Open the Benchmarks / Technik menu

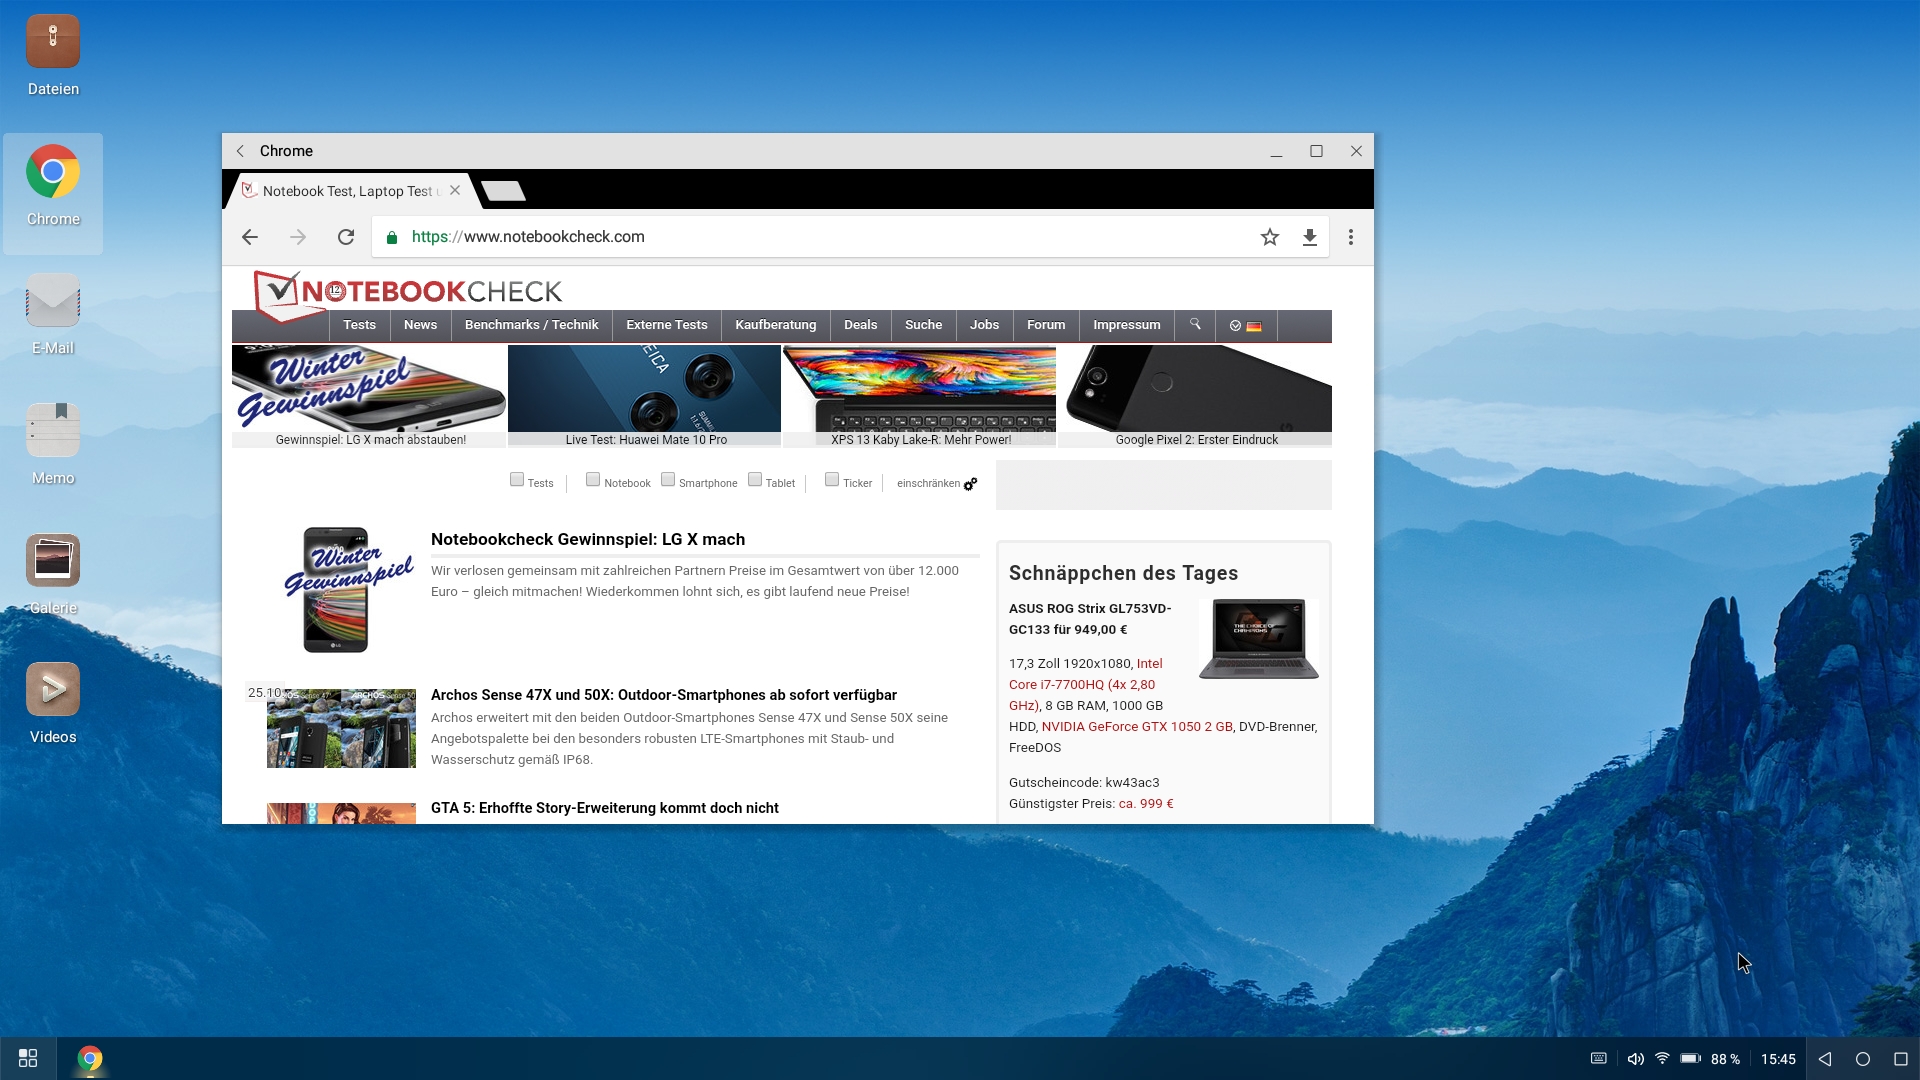tap(531, 325)
